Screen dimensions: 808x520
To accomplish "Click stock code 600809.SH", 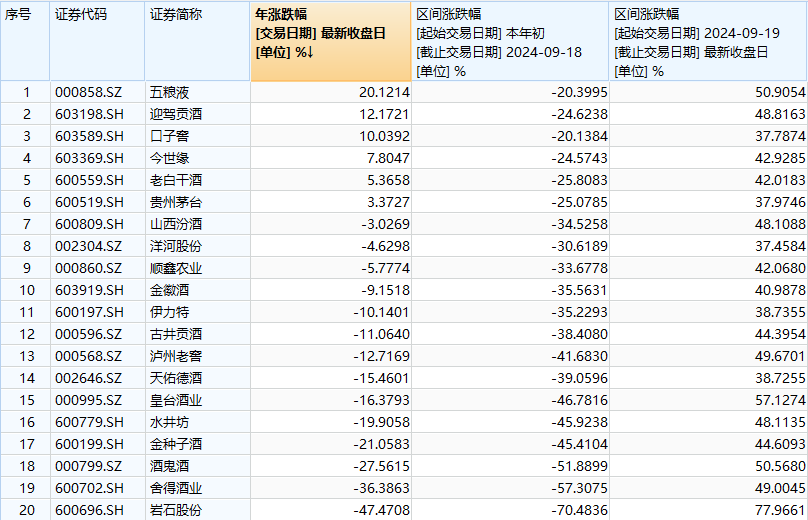I will [89, 224].
